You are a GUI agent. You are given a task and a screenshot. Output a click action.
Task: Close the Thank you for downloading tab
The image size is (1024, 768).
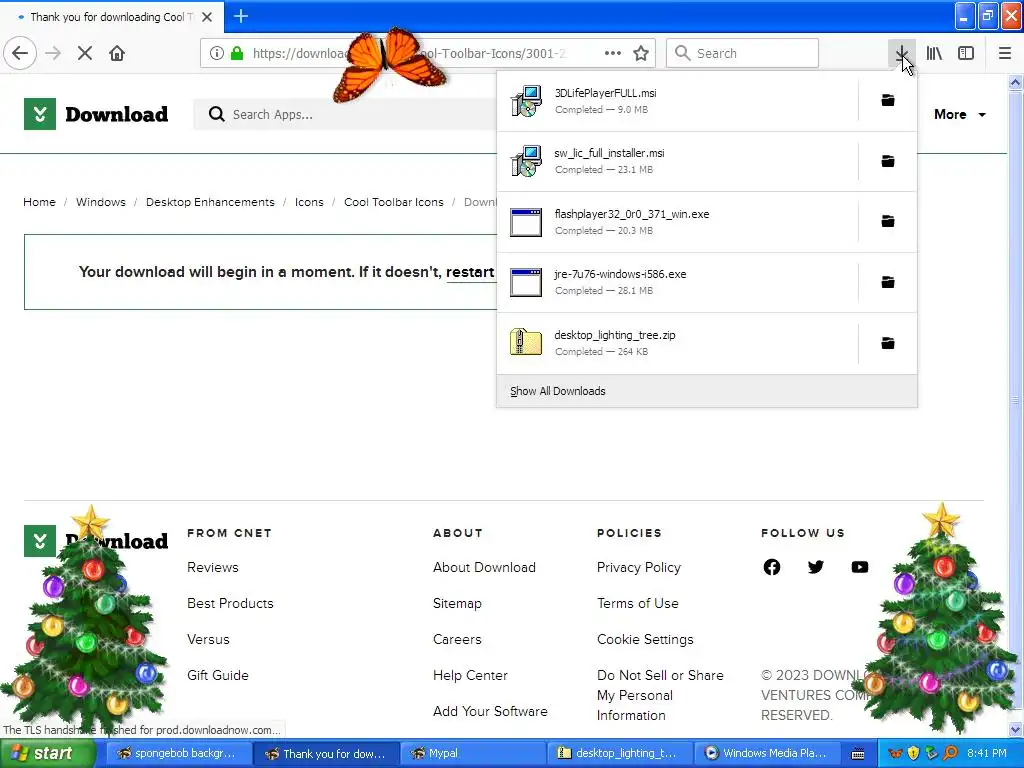207,17
